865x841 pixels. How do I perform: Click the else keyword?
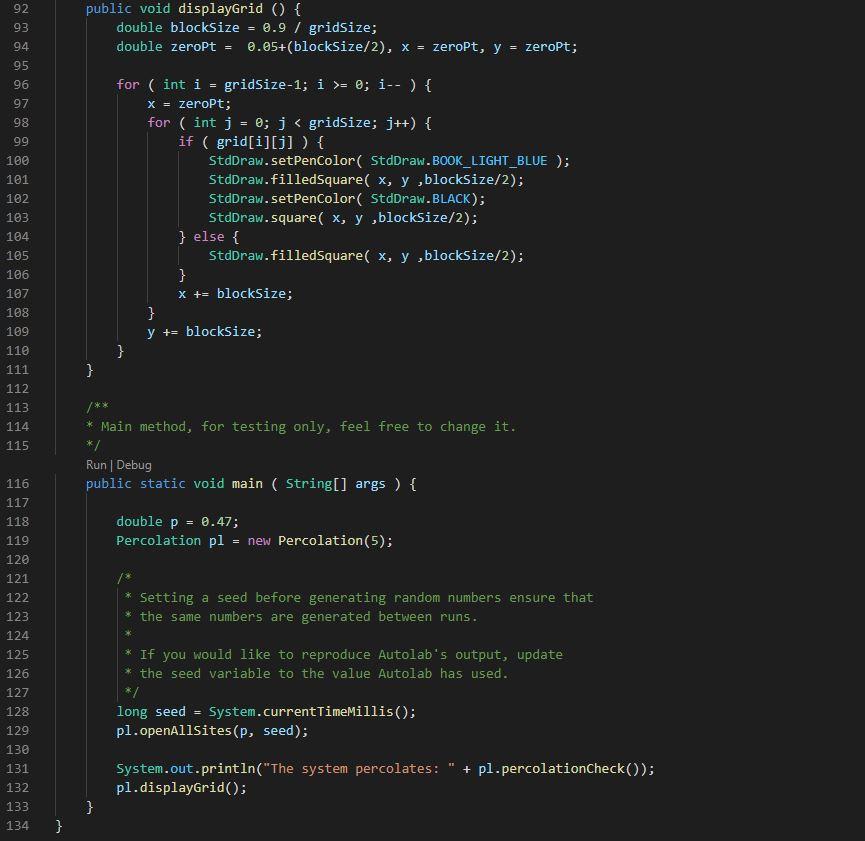point(209,237)
